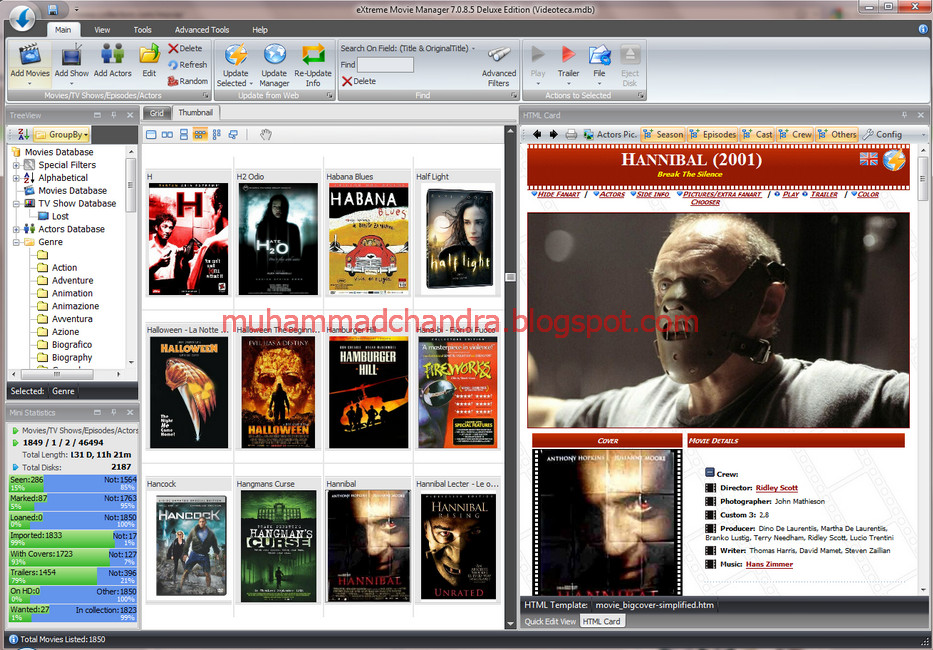Viewport: 933px width, 650px height.
Task: Open Search On Field dropdown arrow
Action: click(474, 49)
